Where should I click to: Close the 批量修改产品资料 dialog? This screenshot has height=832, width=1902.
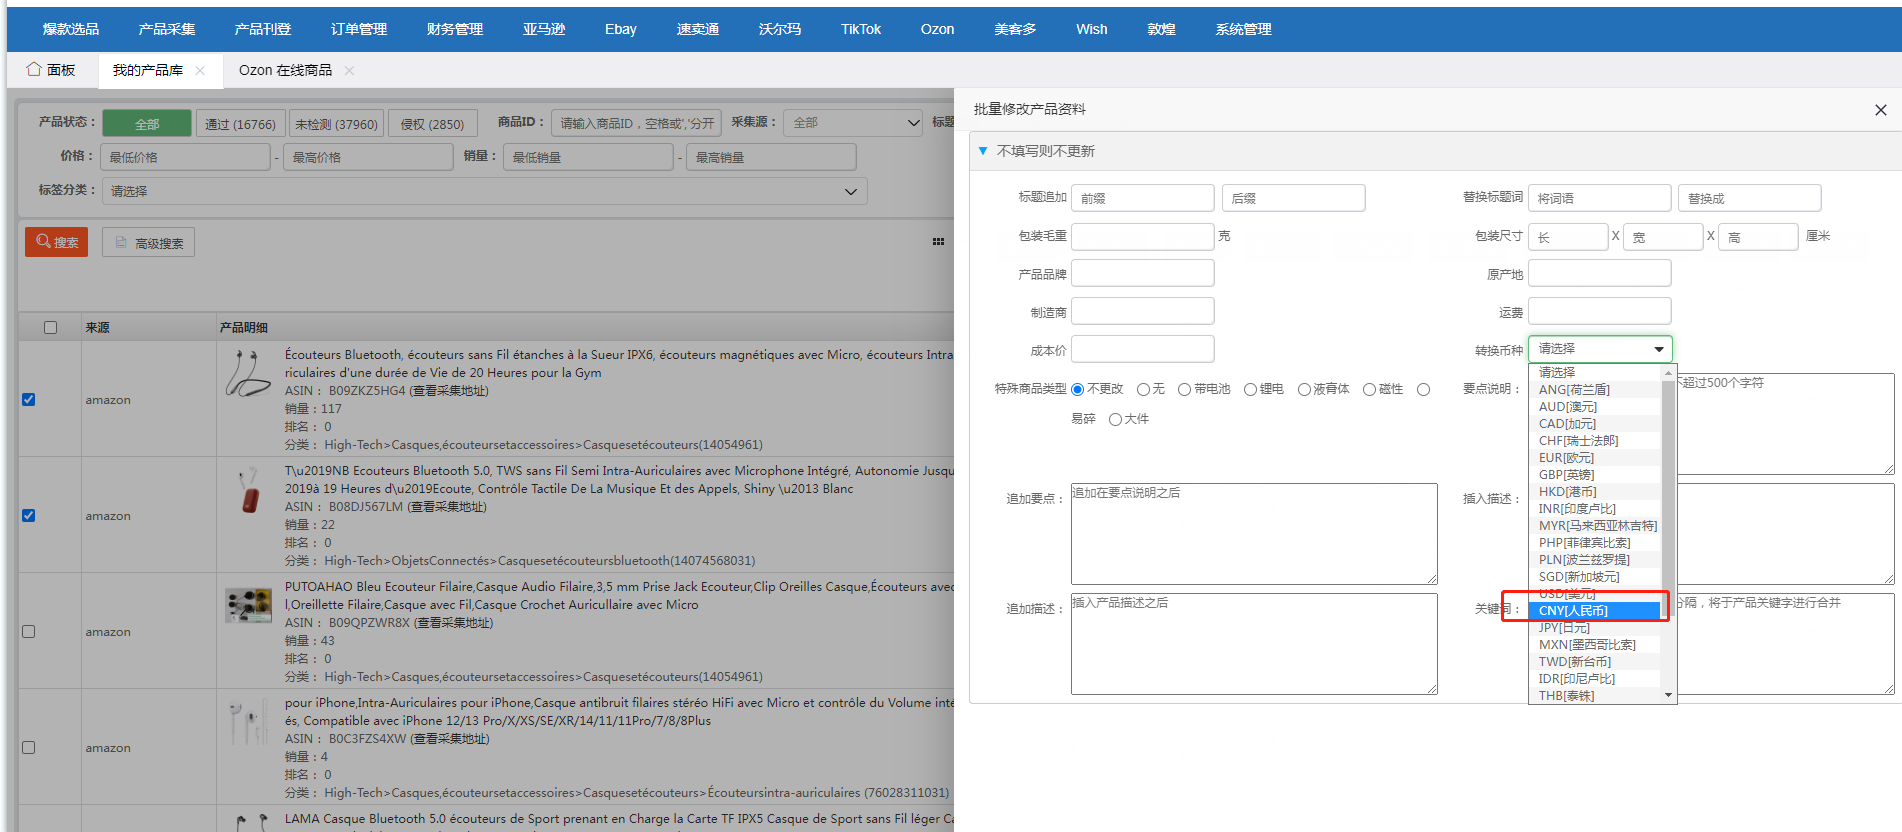(x=1880, y=110)
